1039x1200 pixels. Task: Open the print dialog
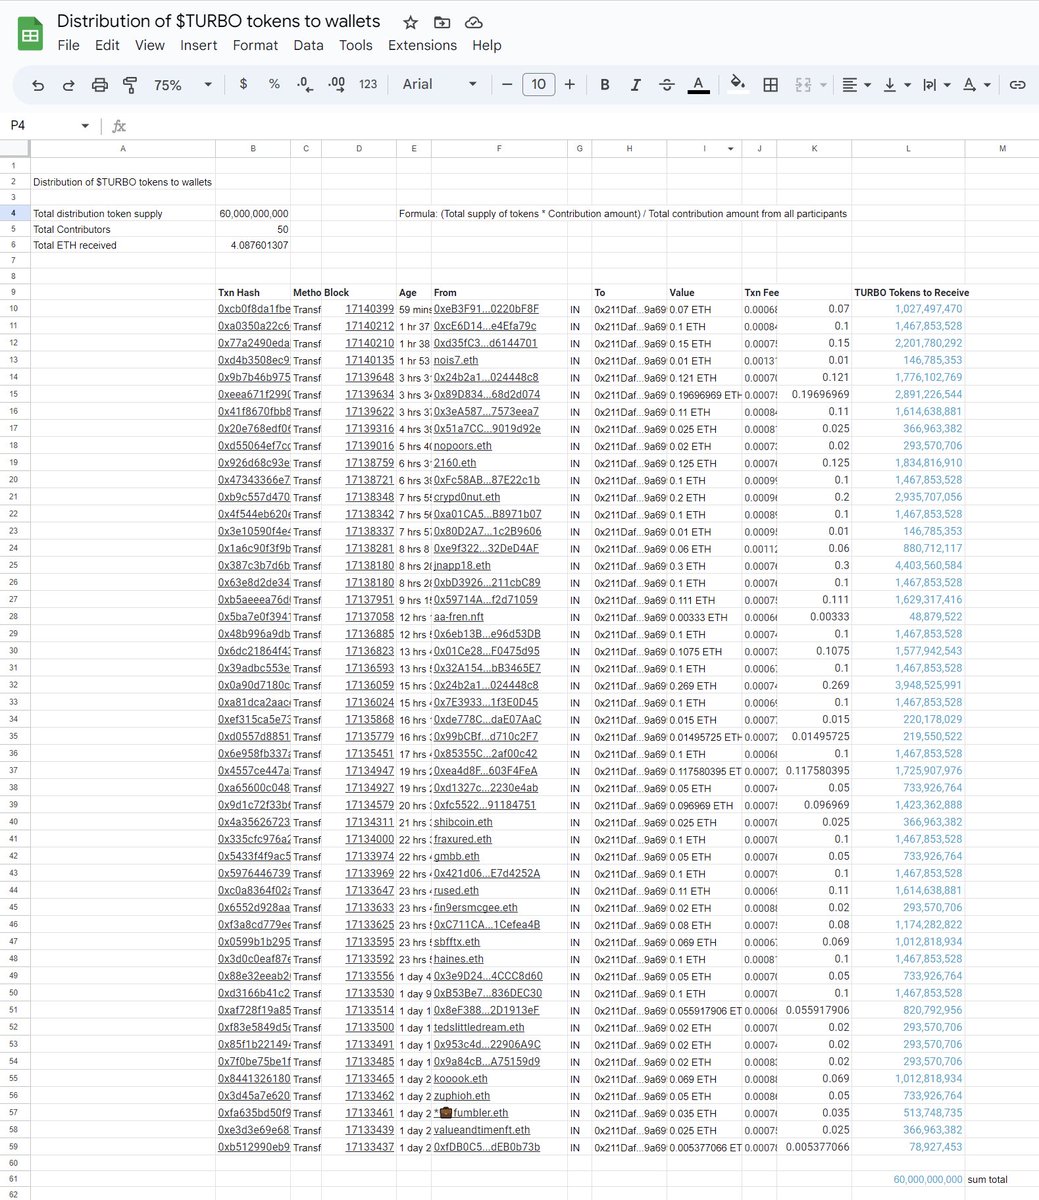(x=99, y=85)
